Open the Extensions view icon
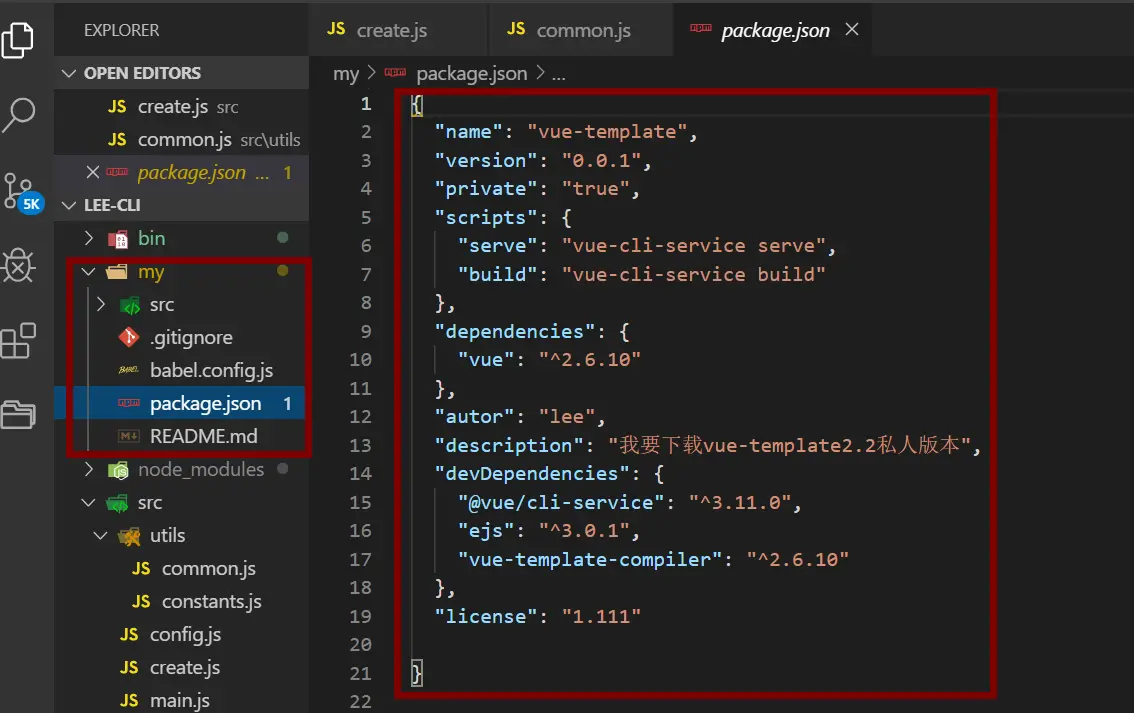The width and height of the screenshot is (1134, 713). (x=20, y=341)
